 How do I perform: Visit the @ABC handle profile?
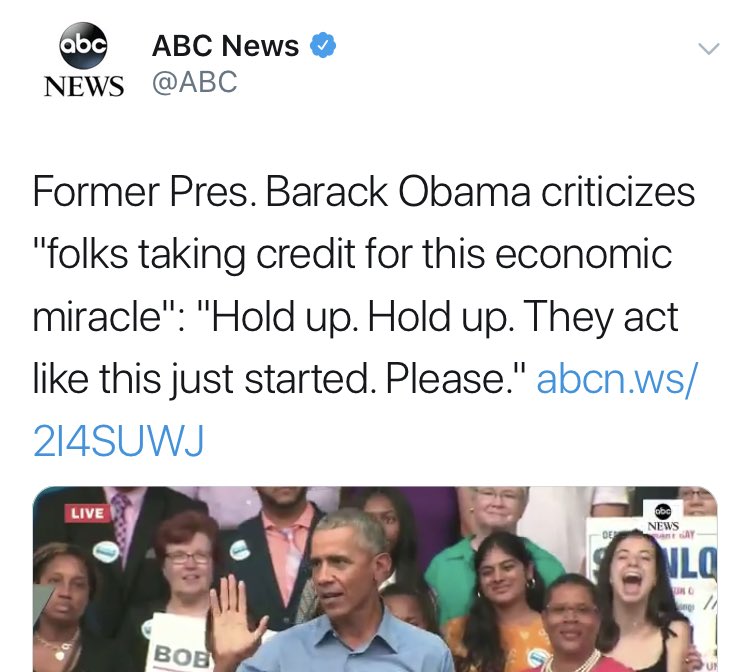pos(195,82)
